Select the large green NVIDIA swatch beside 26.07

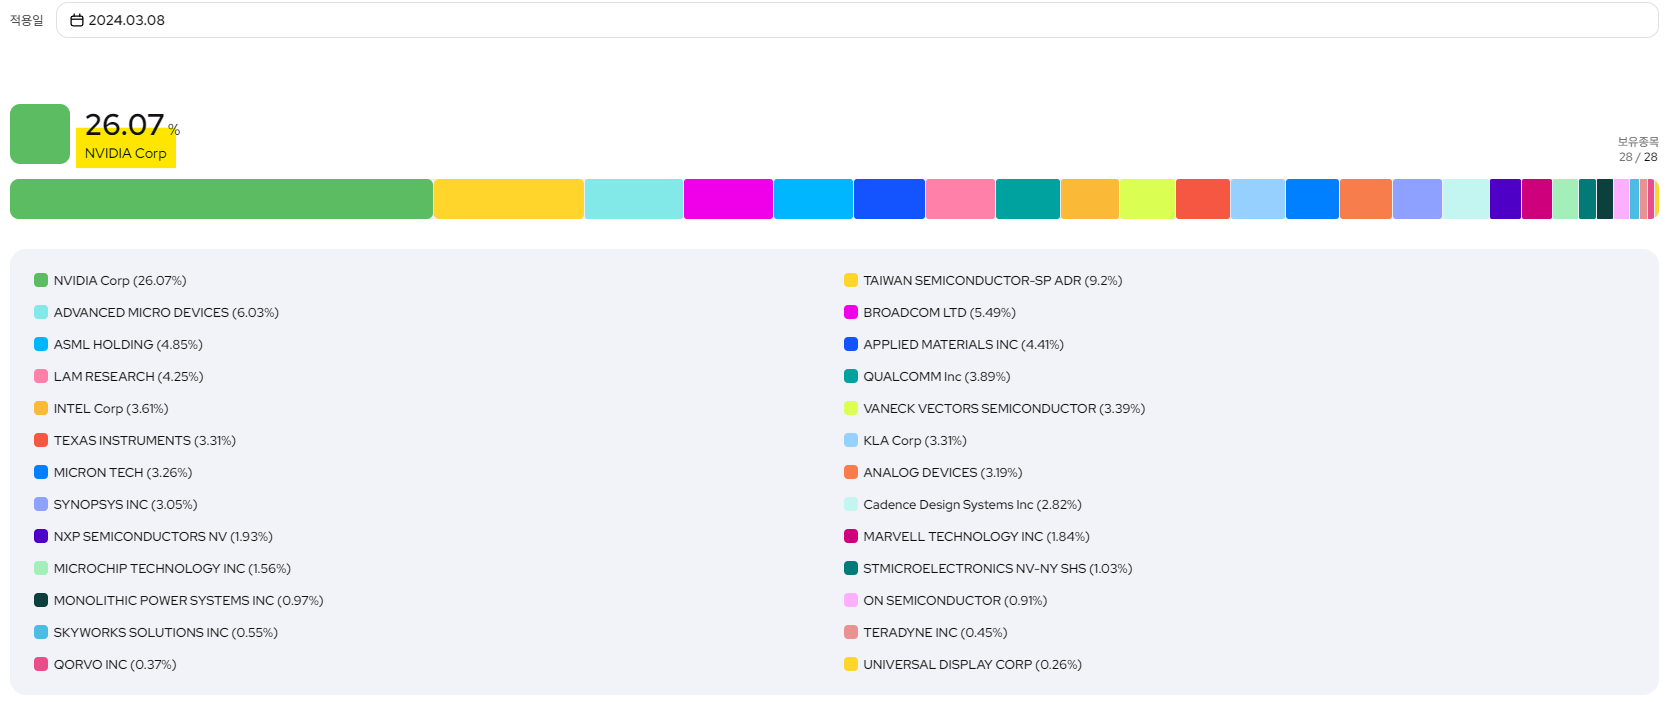[40, 134]
